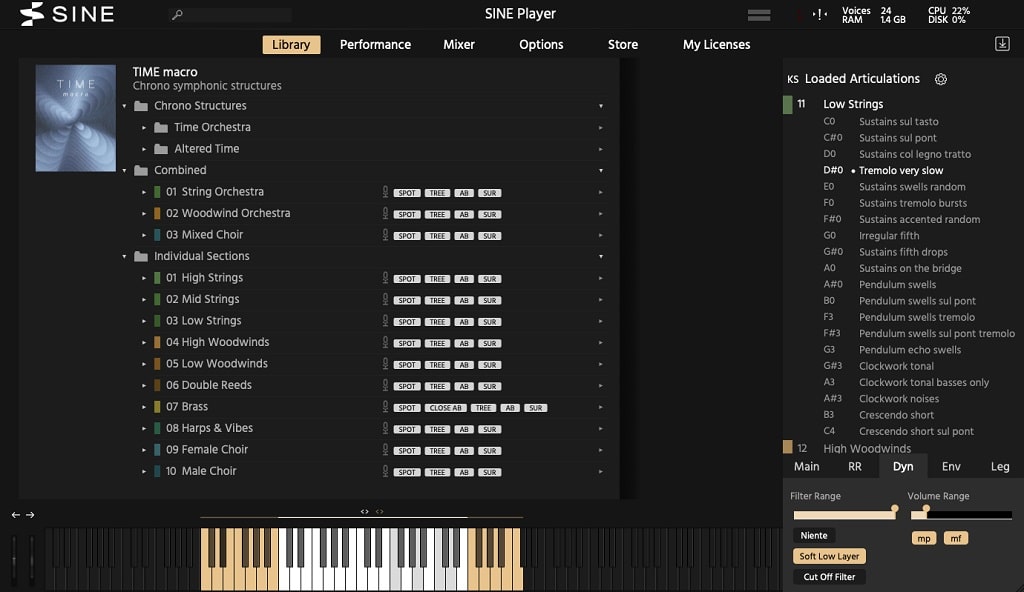This screenshot has height=592, width=1024.
Task: Toggle TREE mic for 02 Woodwind Orchestra
Action: click(438, 214)
